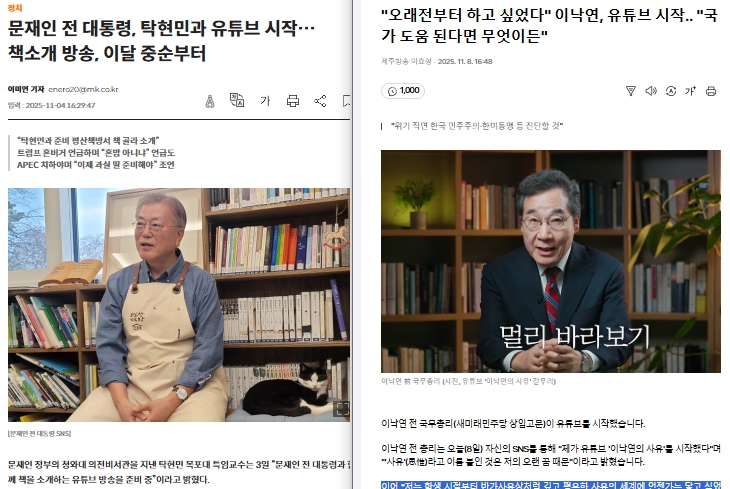
Task: Bookmark the left article
Action: coord(346,101)
